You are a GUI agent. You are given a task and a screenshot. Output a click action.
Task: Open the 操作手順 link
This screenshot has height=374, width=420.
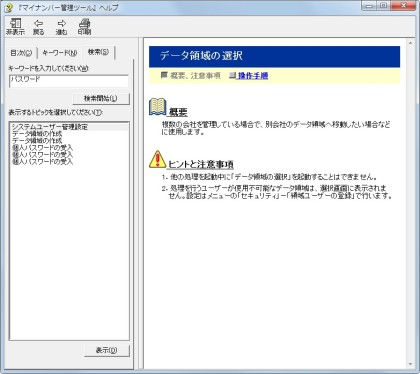click(253, 76)
